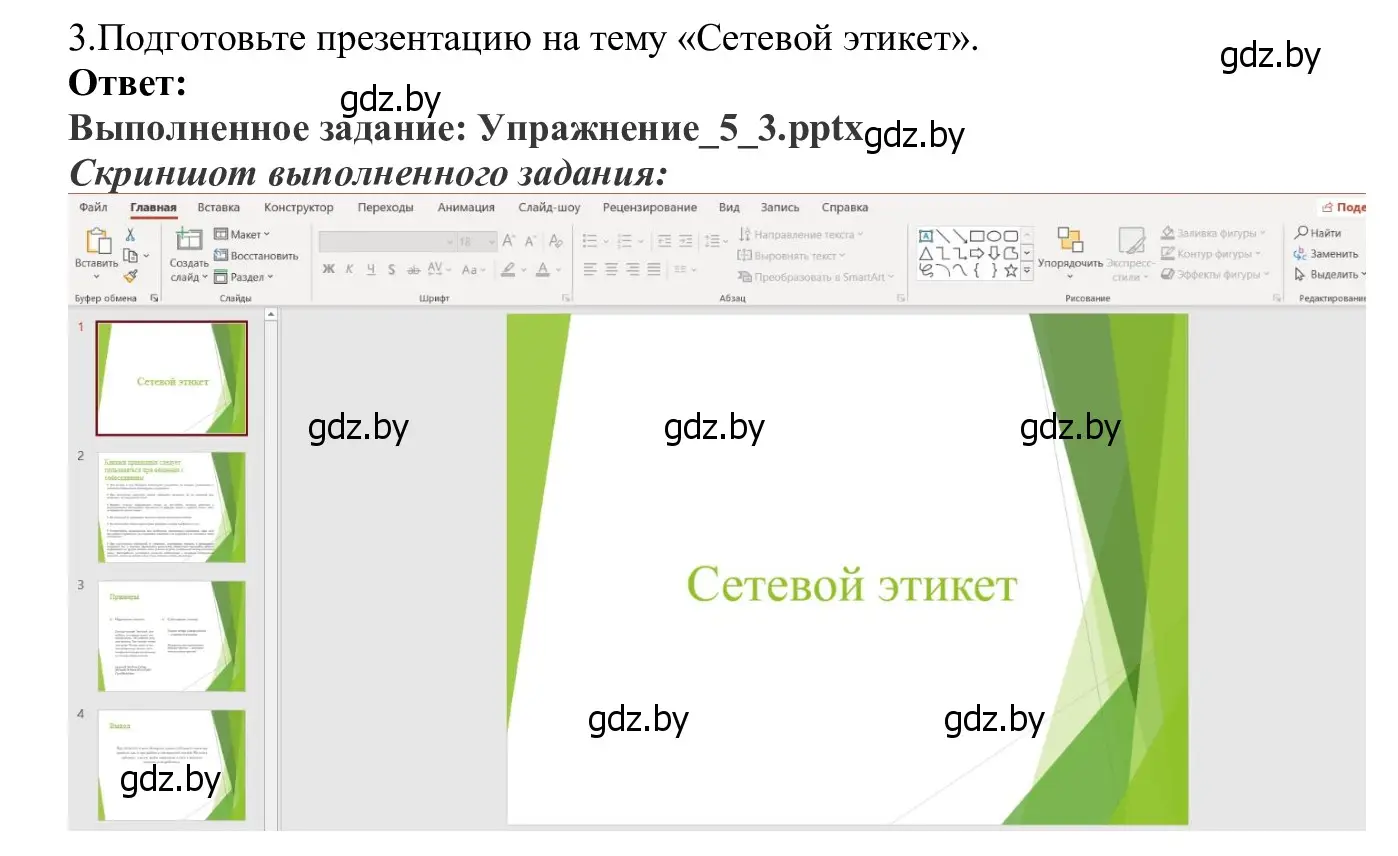Toggle italic К formatting
Image resolution: width=1398 pixels, height=856 pixels.
349,269
